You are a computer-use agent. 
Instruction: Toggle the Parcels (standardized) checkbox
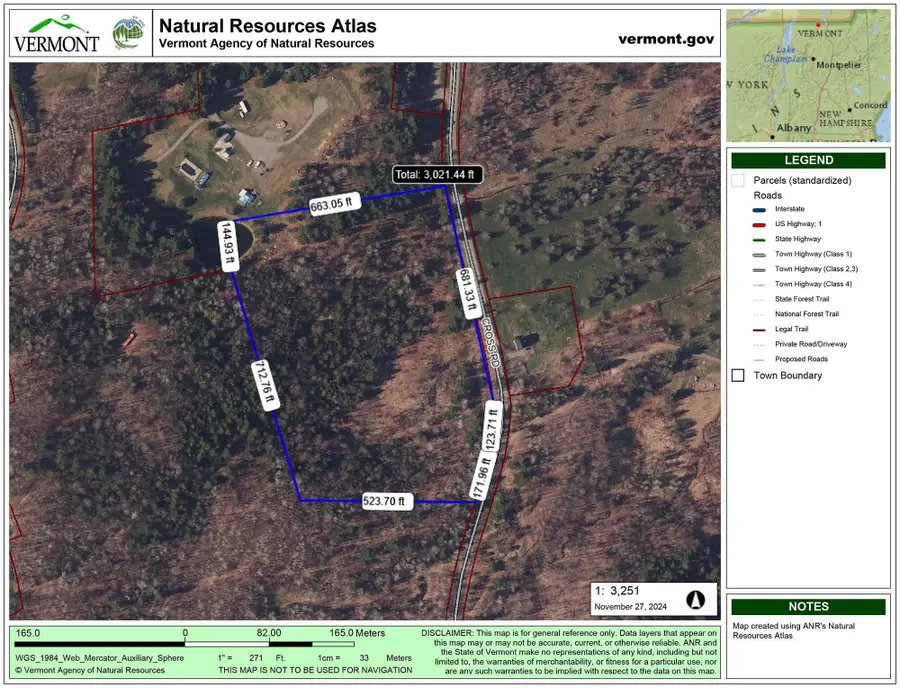tap(737, 180)
